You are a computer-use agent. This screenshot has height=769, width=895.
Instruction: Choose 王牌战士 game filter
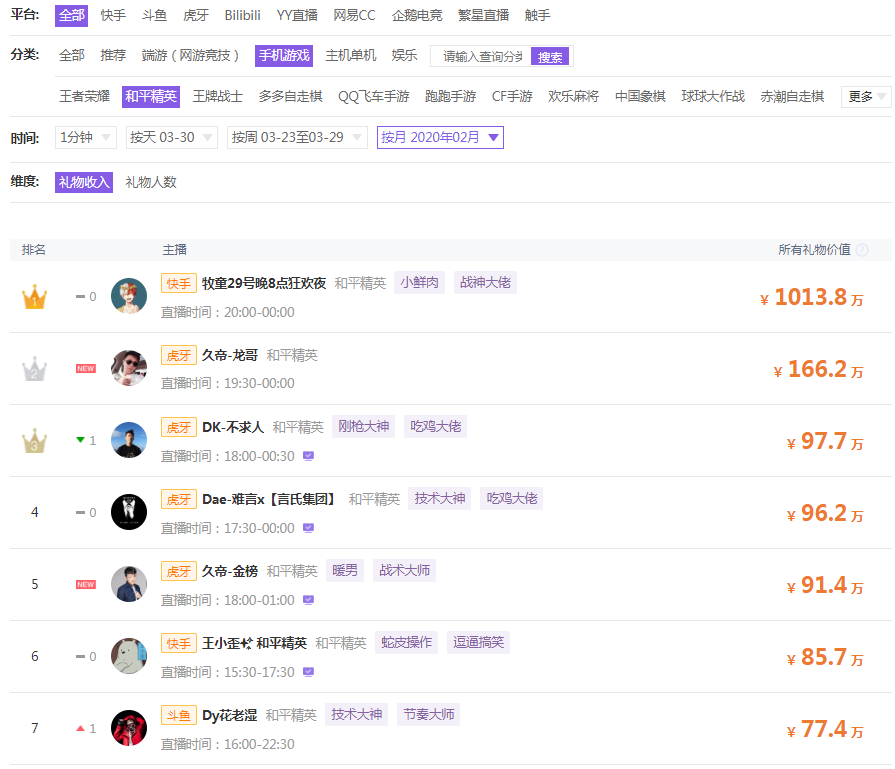[217, 96]
